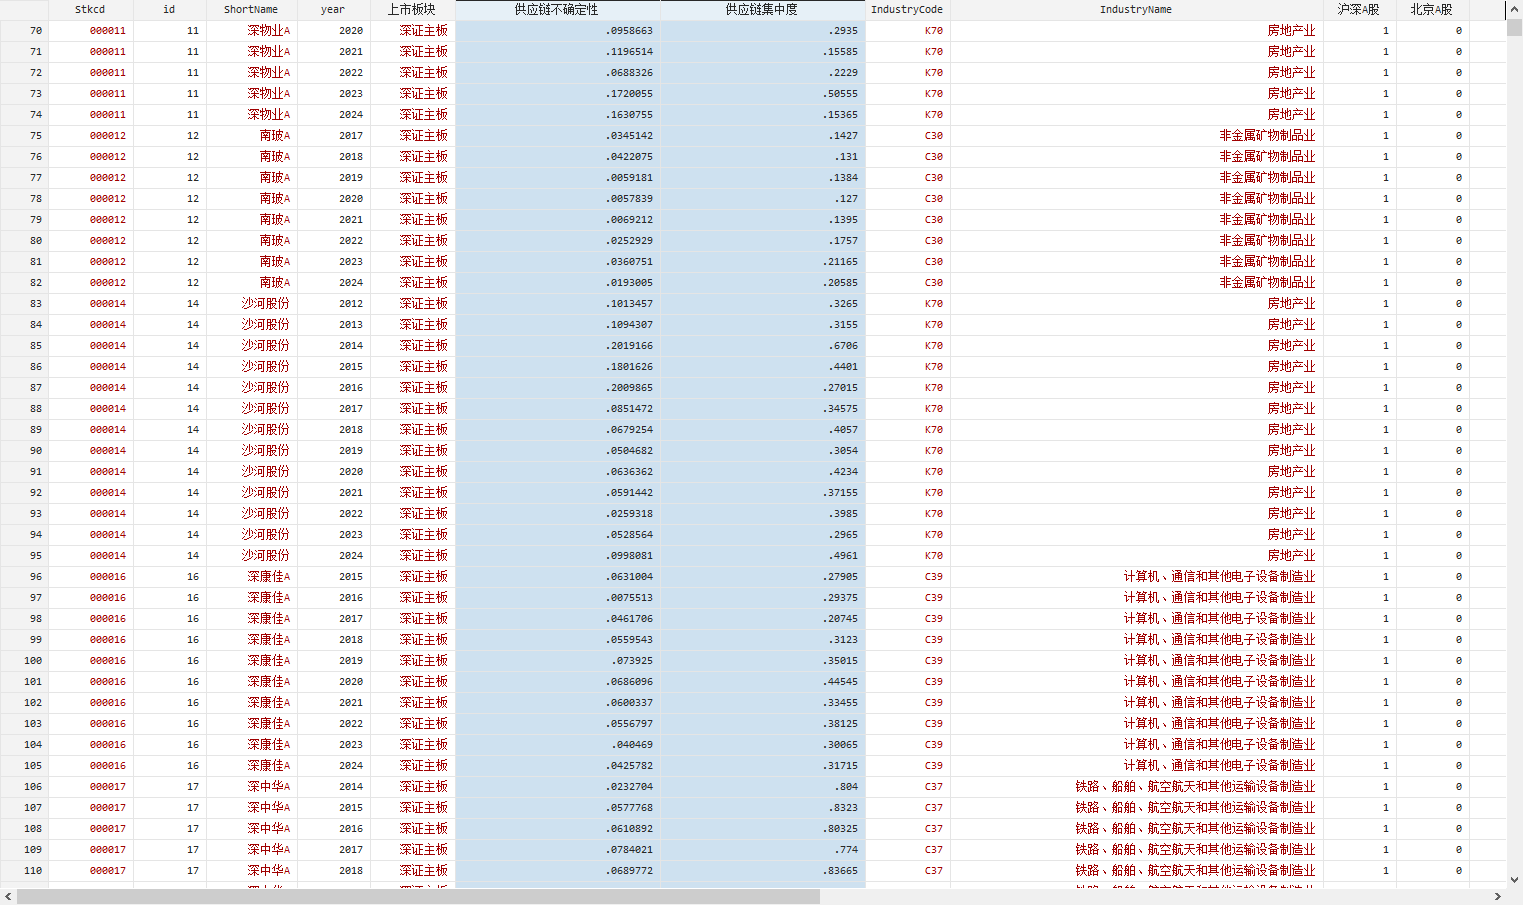The image size is (1523, 905).
Task: Click the vertical scrollbar down arrow
Action: click(1514, 880)
